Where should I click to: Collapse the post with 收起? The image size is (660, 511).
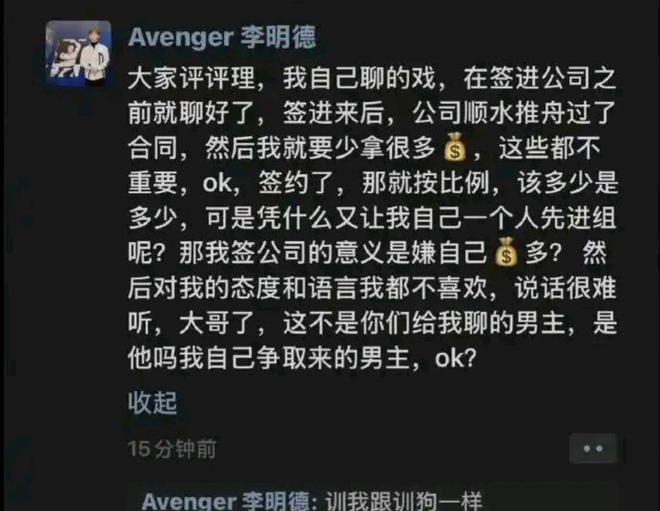click(x=152, y=402)
